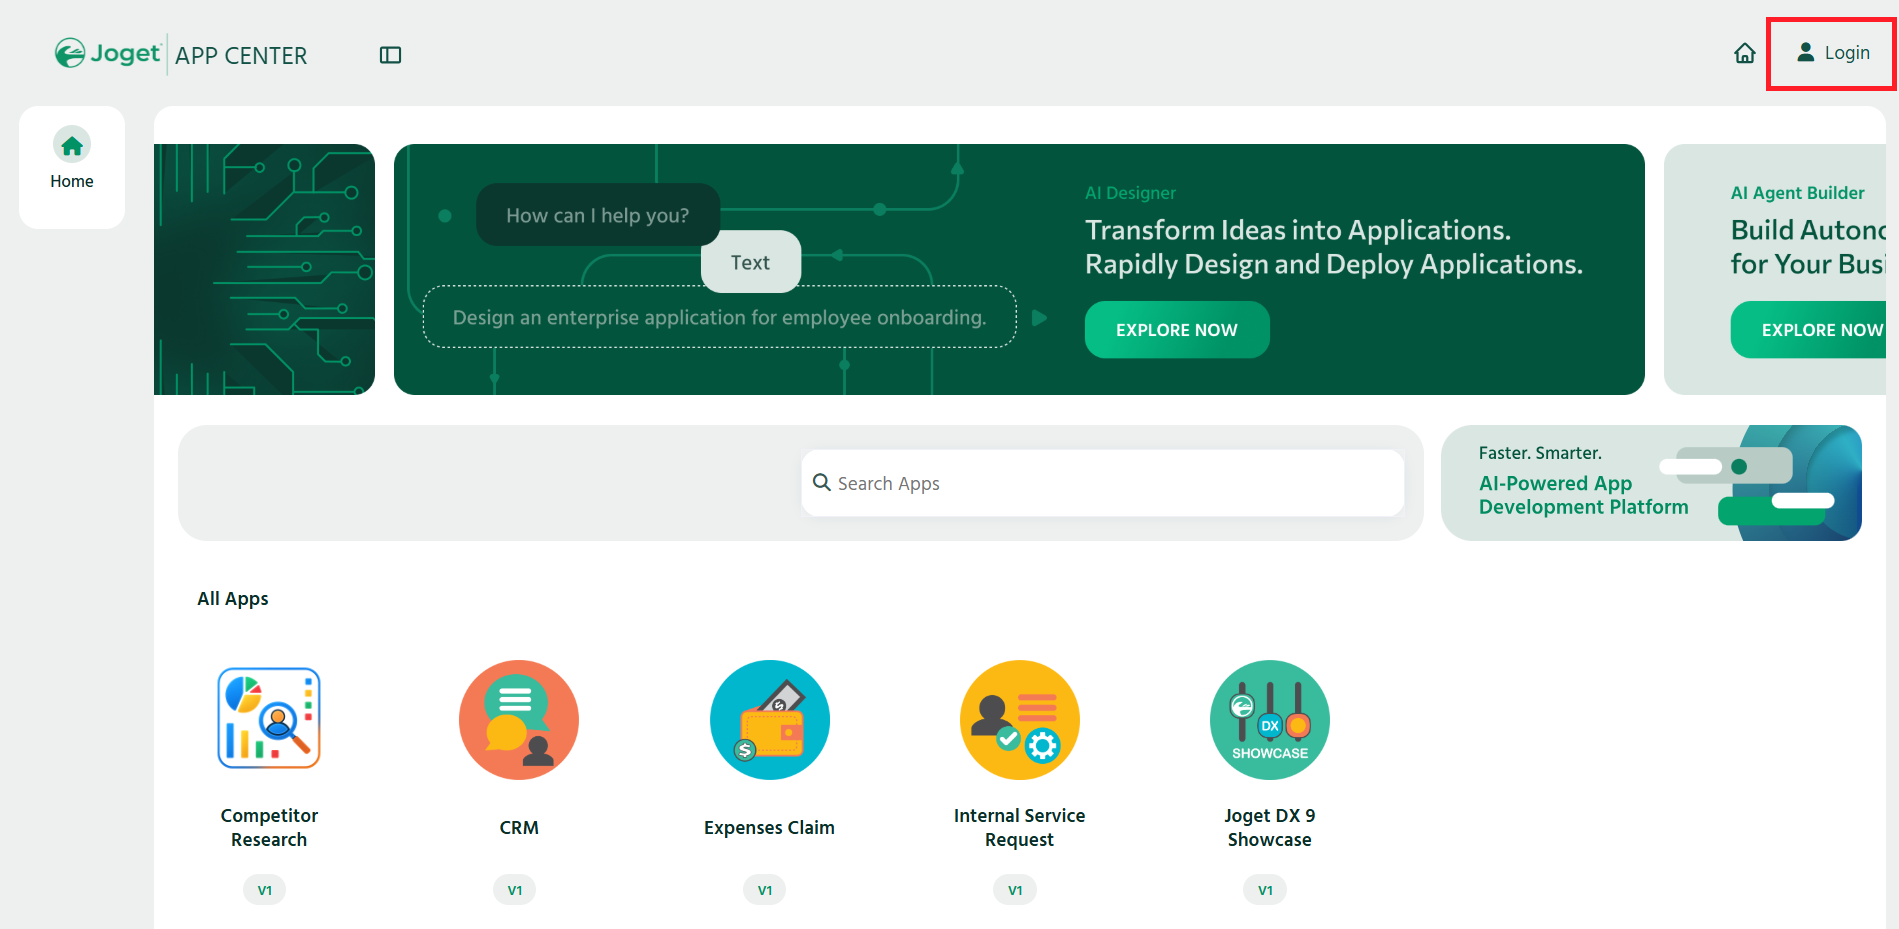Open the Internal Service Request app icon
Viewport: 1899px width, 929px height.
(x=1019, y=720)
